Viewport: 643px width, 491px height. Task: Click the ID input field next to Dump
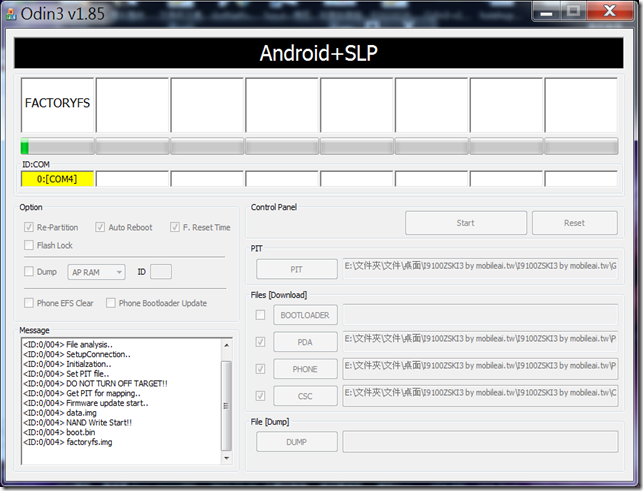point(161,272)
